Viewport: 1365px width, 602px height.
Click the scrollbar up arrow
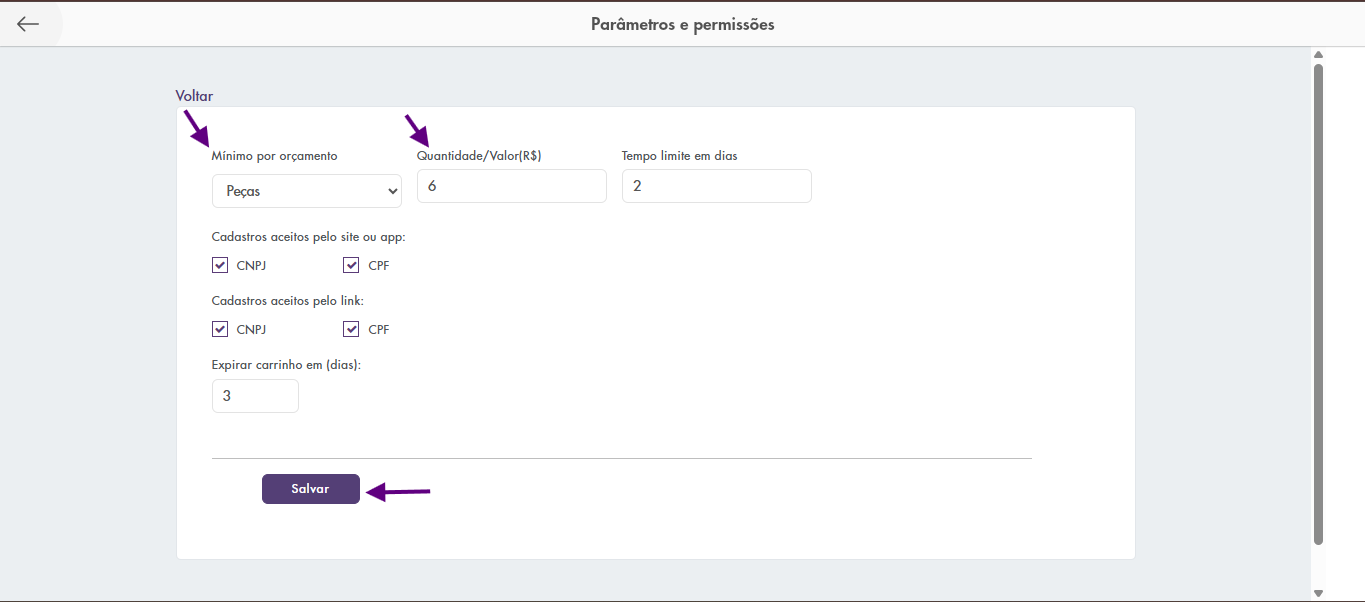1318,55
